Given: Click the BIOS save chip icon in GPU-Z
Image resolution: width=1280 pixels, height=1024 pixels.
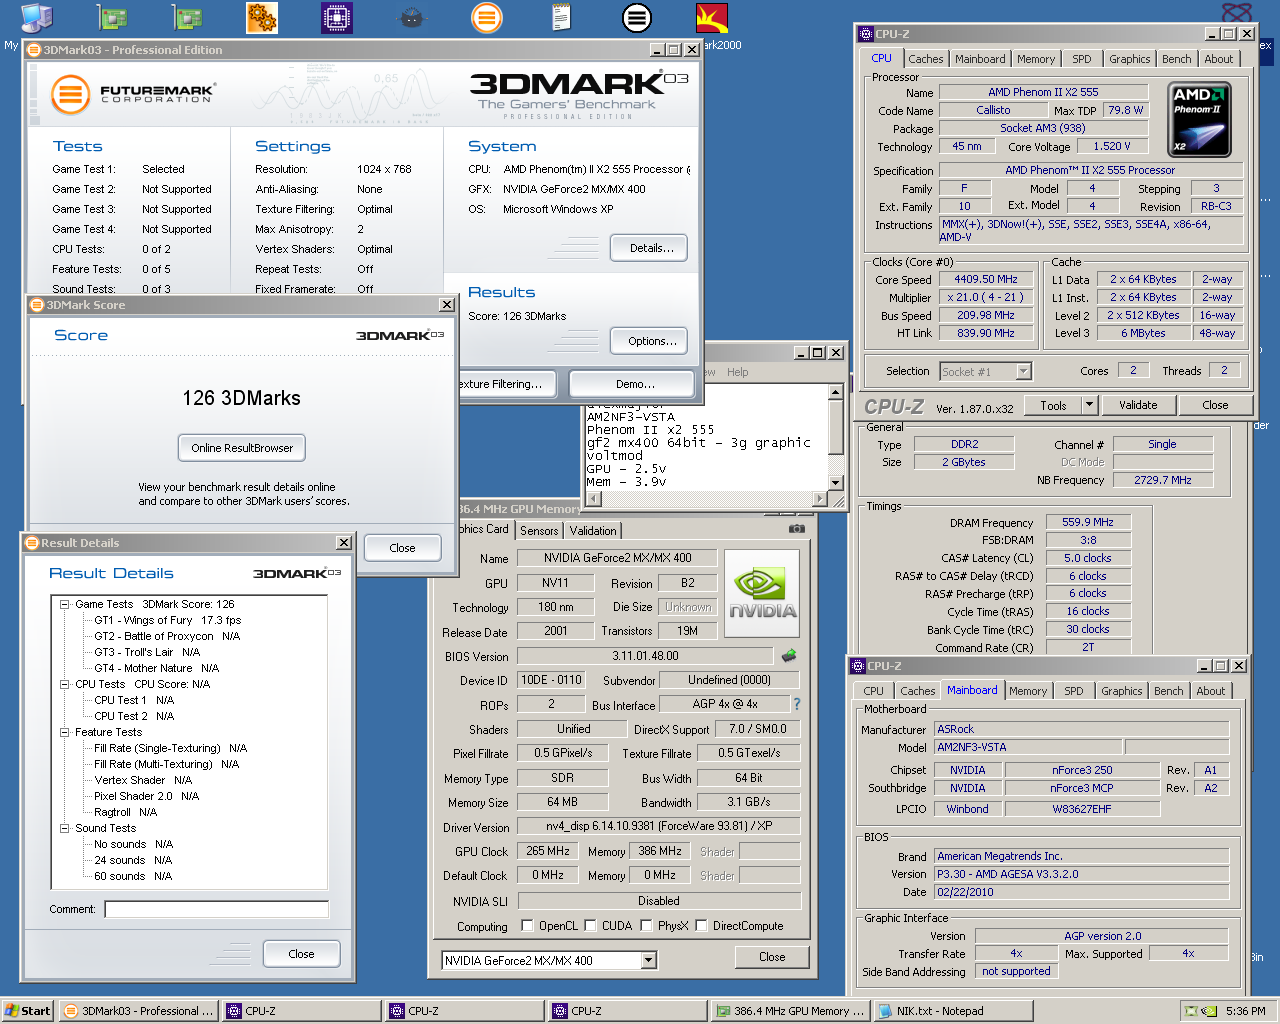Looking at the screenshot, I should [788, 656].
